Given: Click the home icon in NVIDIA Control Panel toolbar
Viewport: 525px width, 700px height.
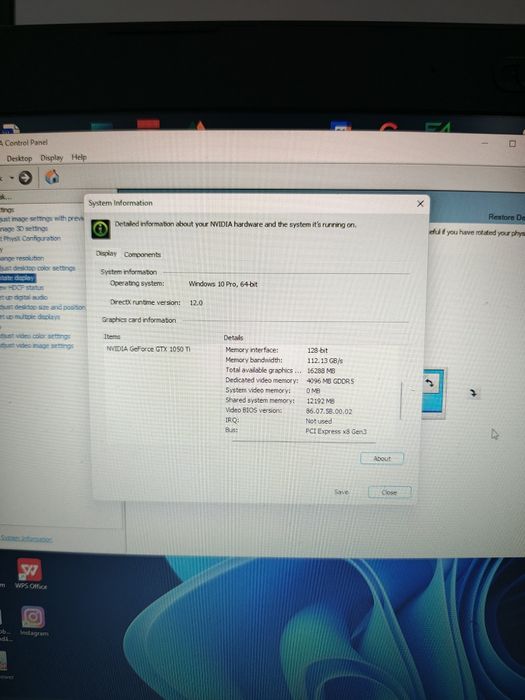Looking at the screenshot, I should point(52,177).
